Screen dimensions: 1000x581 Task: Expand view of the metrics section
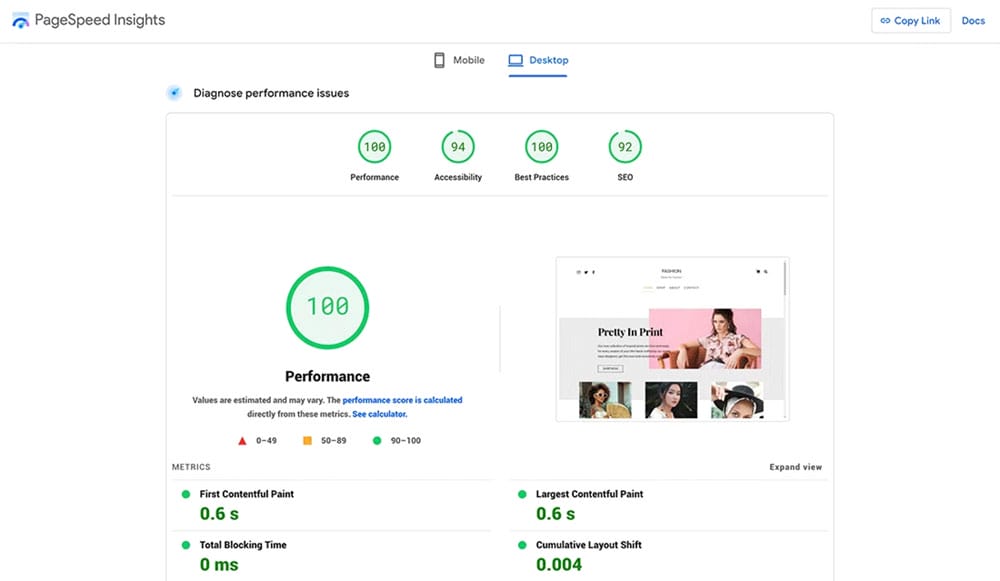(795, 467)
